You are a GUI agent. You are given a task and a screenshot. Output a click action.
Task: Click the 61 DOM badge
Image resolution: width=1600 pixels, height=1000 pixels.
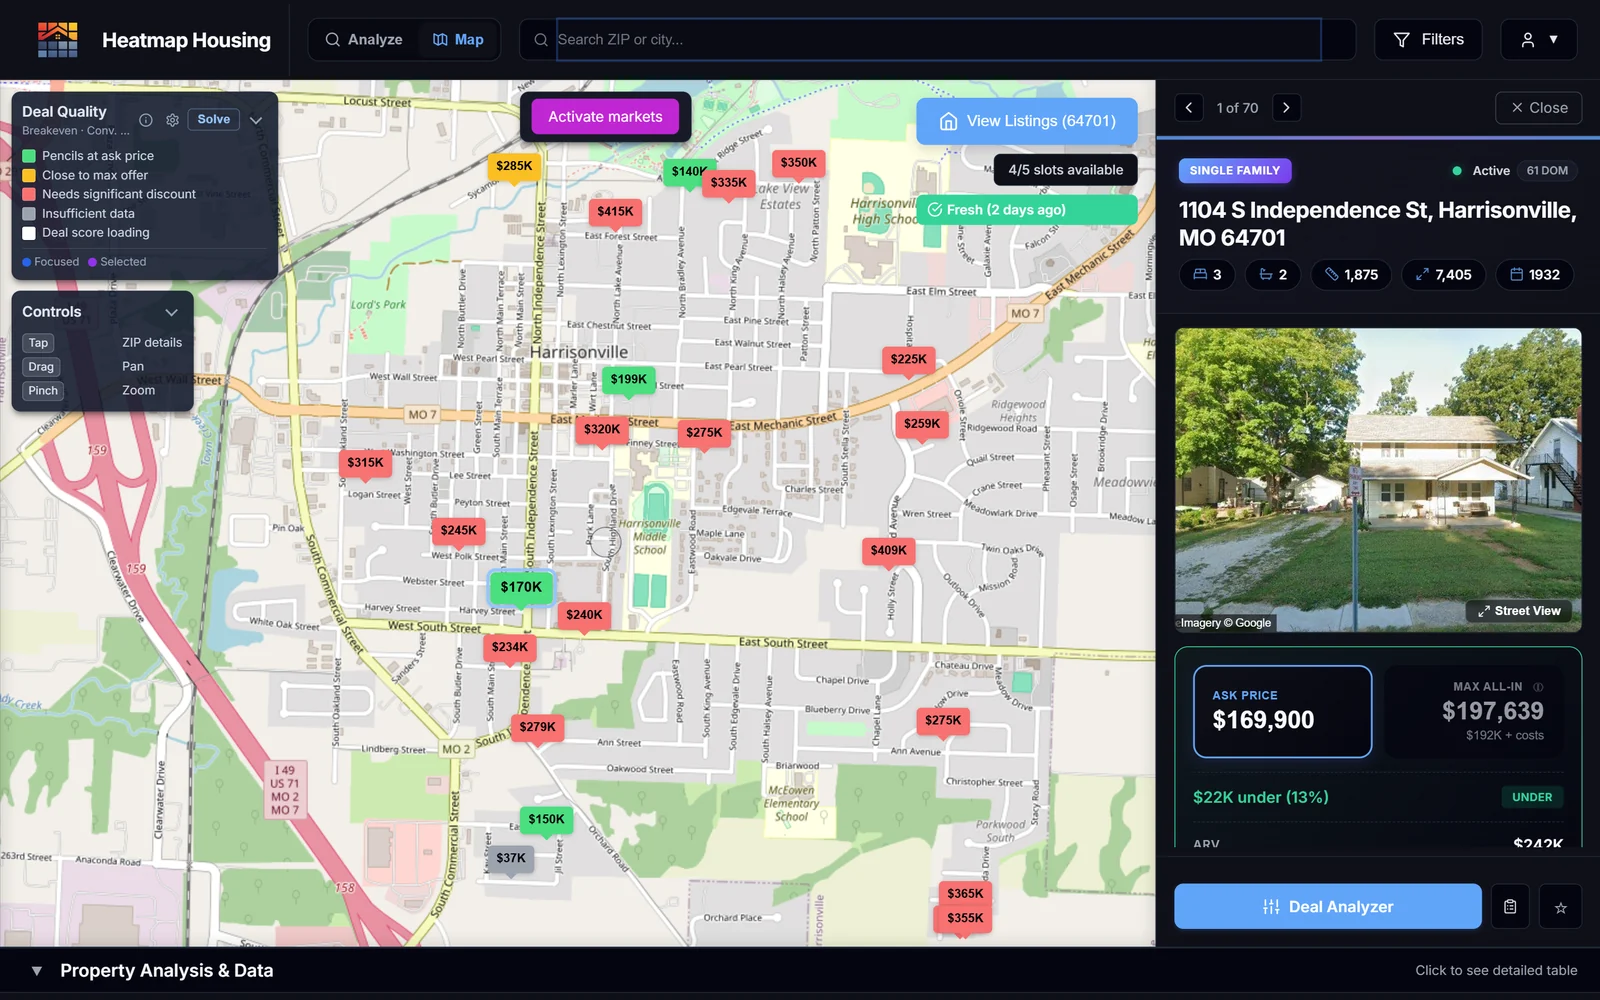pos(1547,171)
